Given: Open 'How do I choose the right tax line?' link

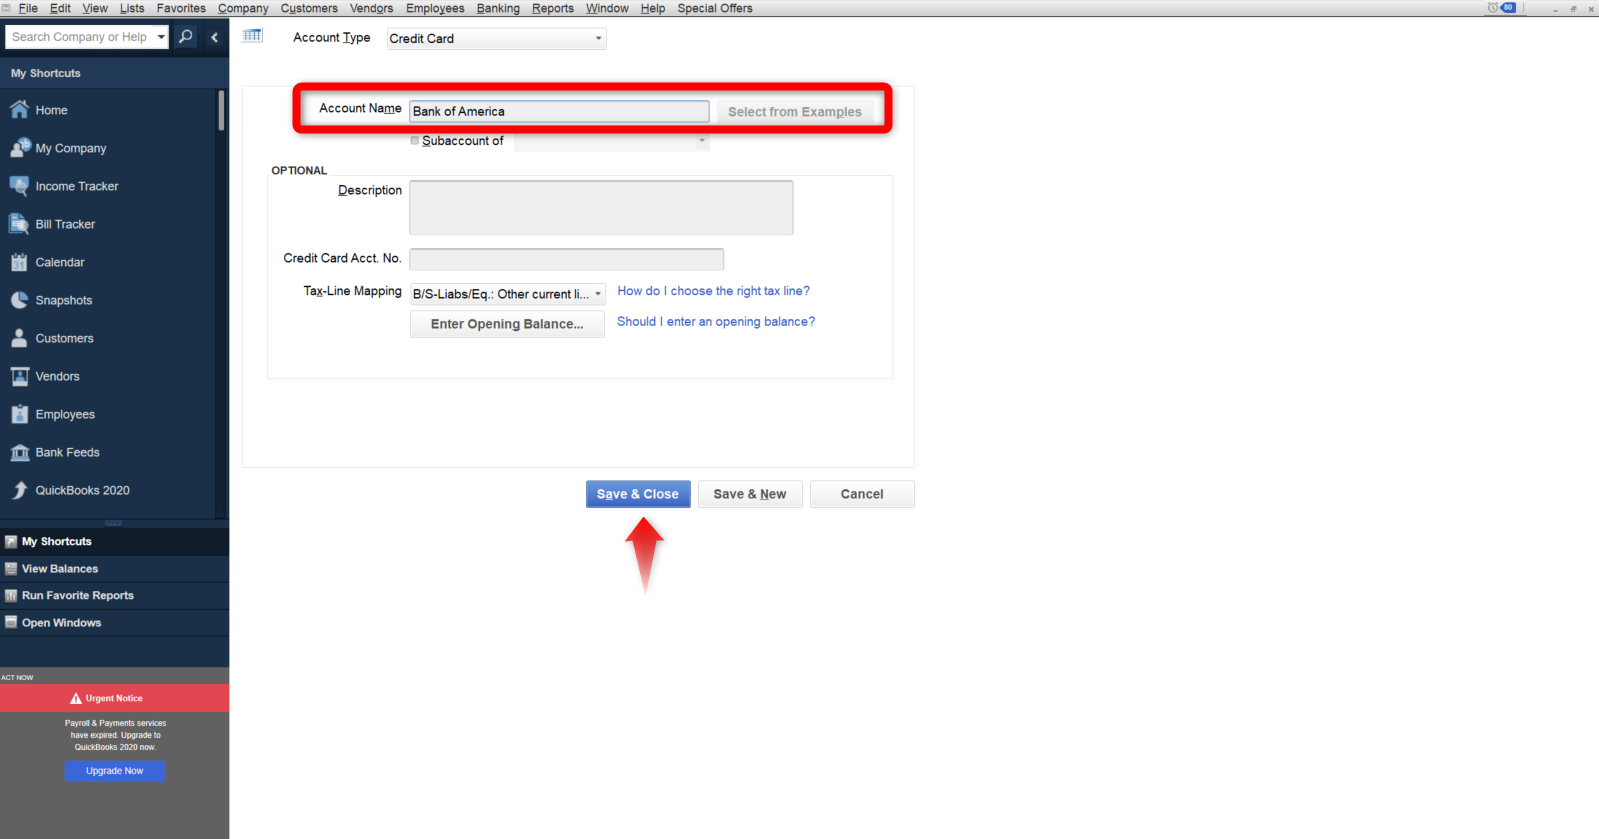Looking at the screenshot, I should click(x=714, y=291).
